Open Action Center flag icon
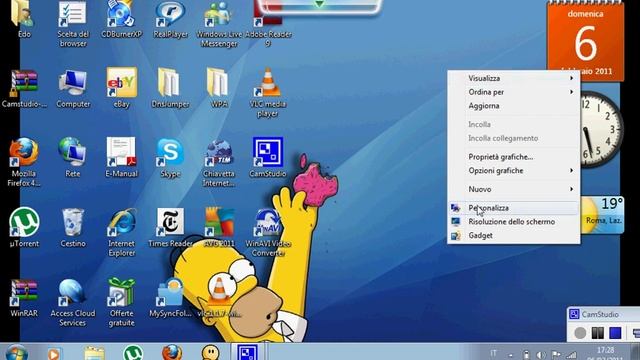 [x=556, y=355]
